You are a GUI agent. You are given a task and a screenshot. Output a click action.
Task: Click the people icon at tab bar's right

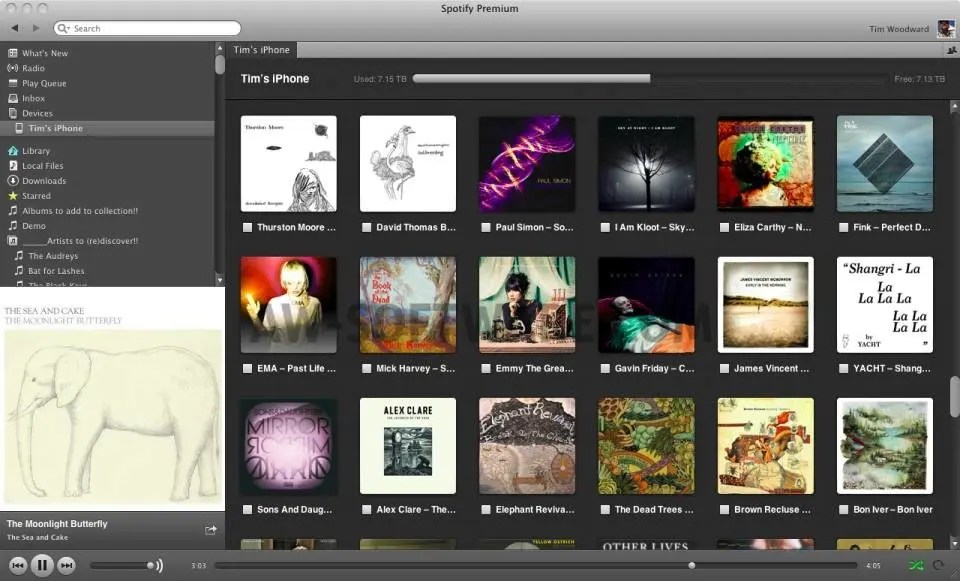(951, 50)
